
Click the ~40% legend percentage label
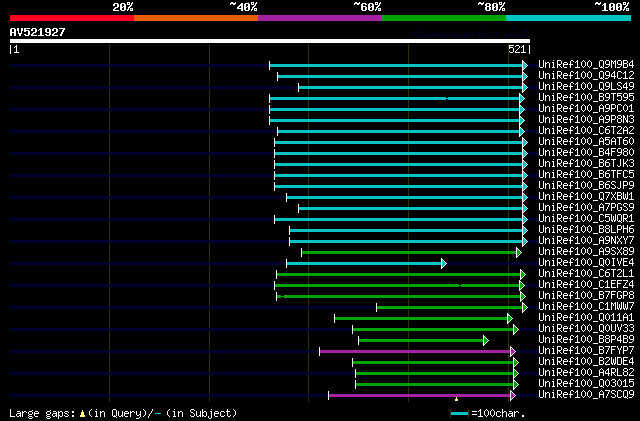(x=243, y=7)
